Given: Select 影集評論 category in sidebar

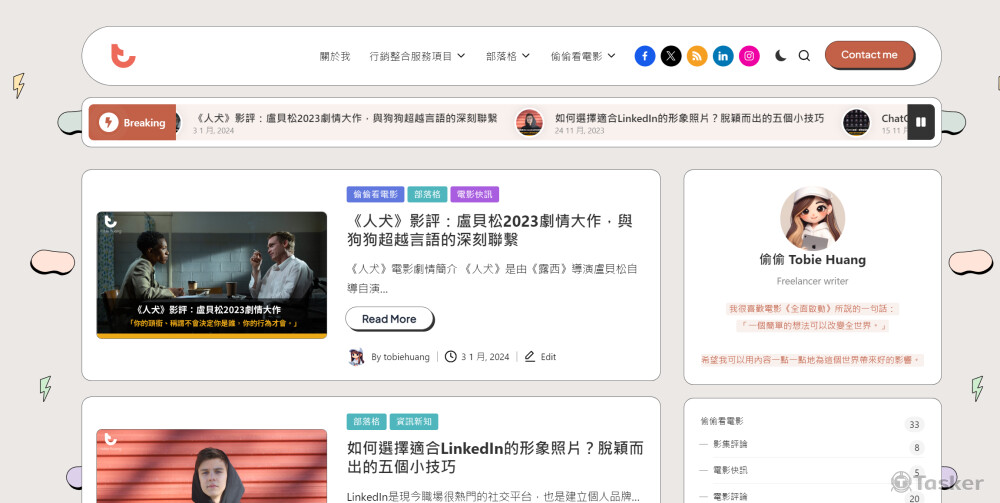Looking at the screenshot, I should 730,444.
